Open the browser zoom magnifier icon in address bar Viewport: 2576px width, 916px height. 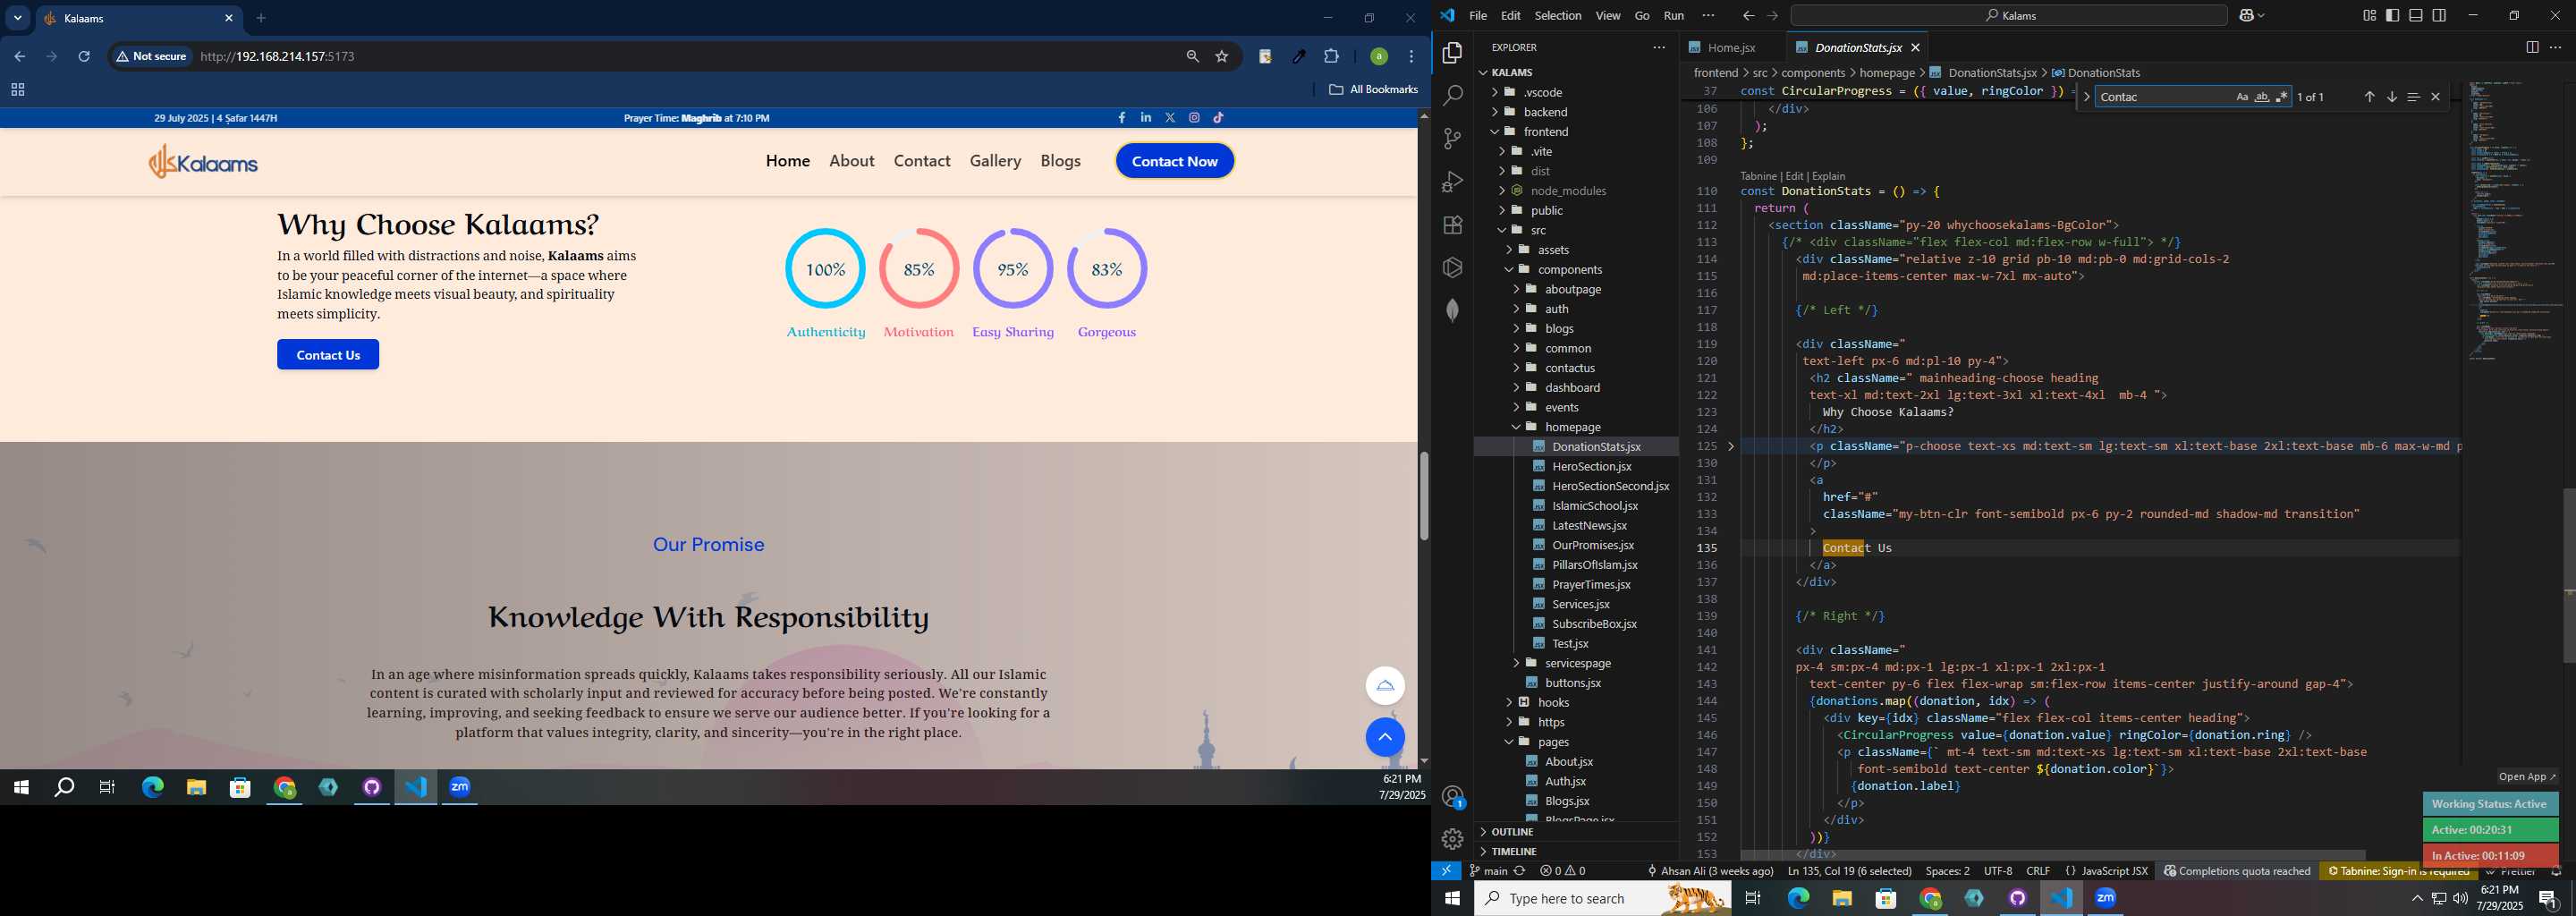click(x=1192, y=57)
